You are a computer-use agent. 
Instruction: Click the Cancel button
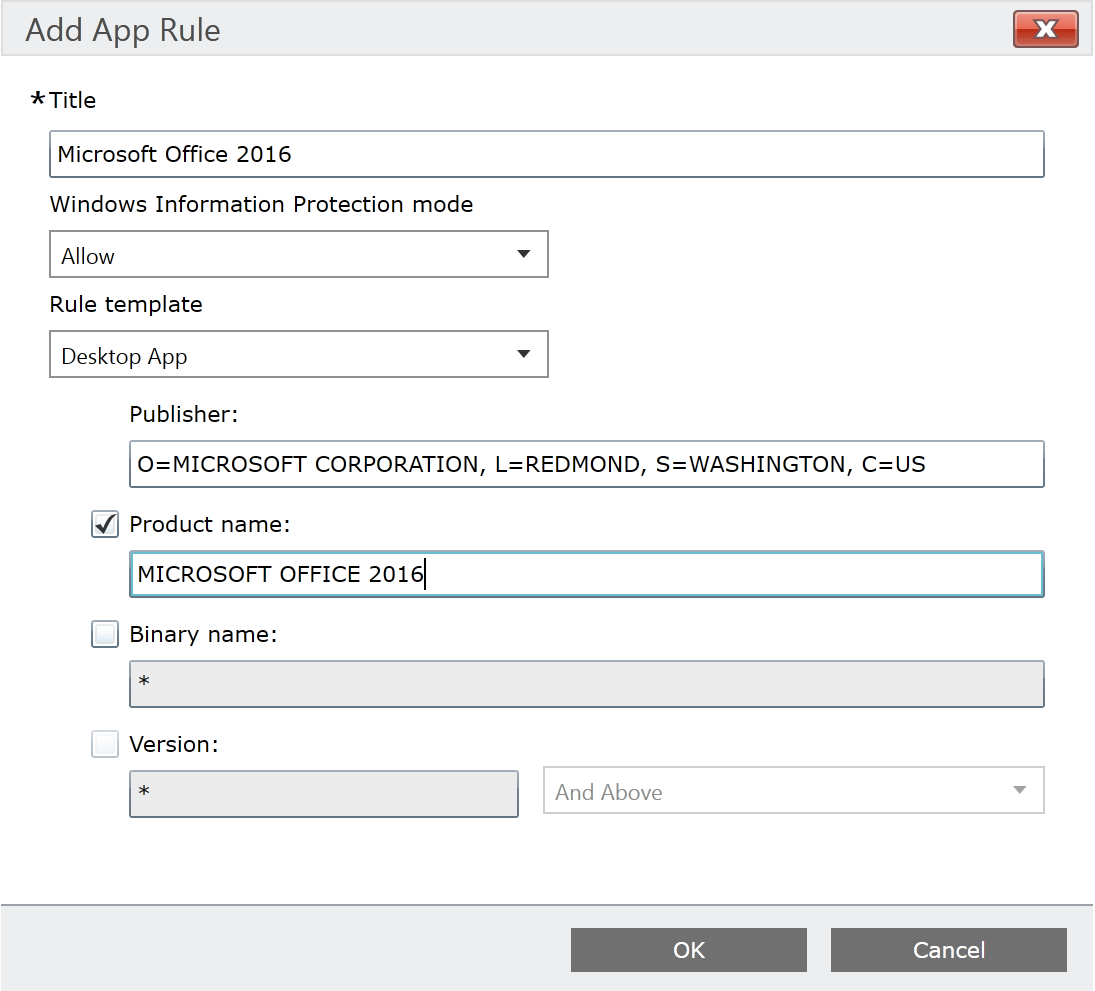[948, 950]
